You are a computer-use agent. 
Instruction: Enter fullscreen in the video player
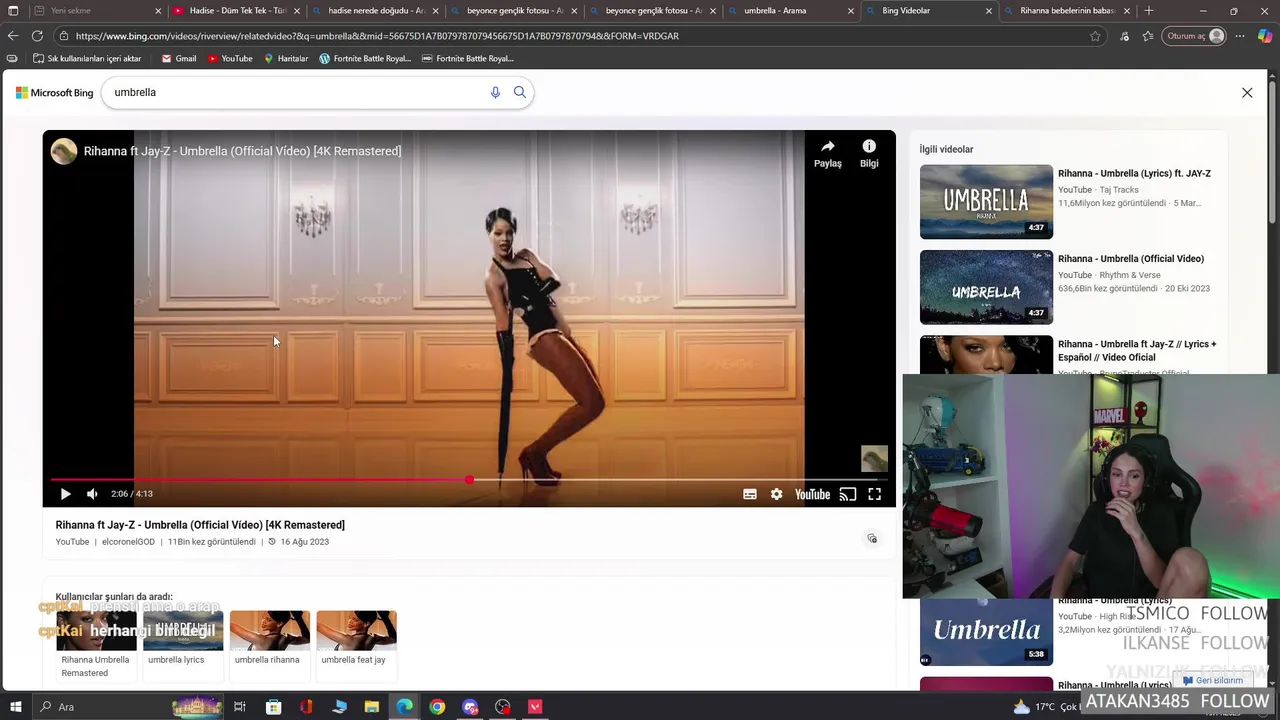[x=874, y=494]
